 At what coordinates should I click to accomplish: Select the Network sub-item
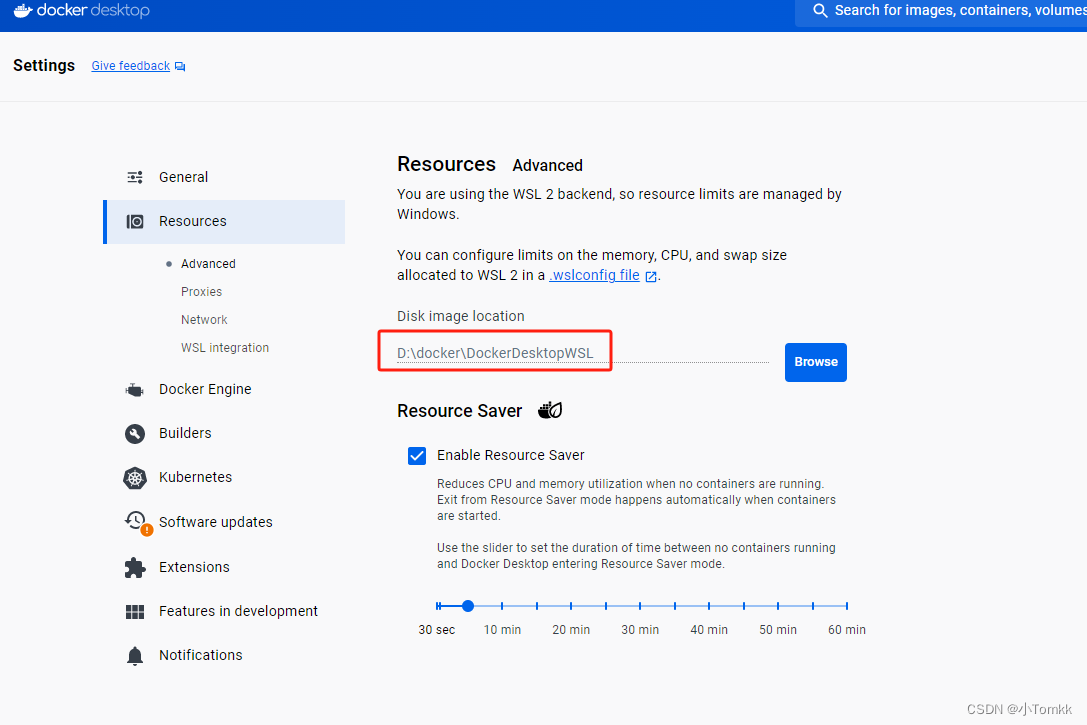click(x=204, y=320)
